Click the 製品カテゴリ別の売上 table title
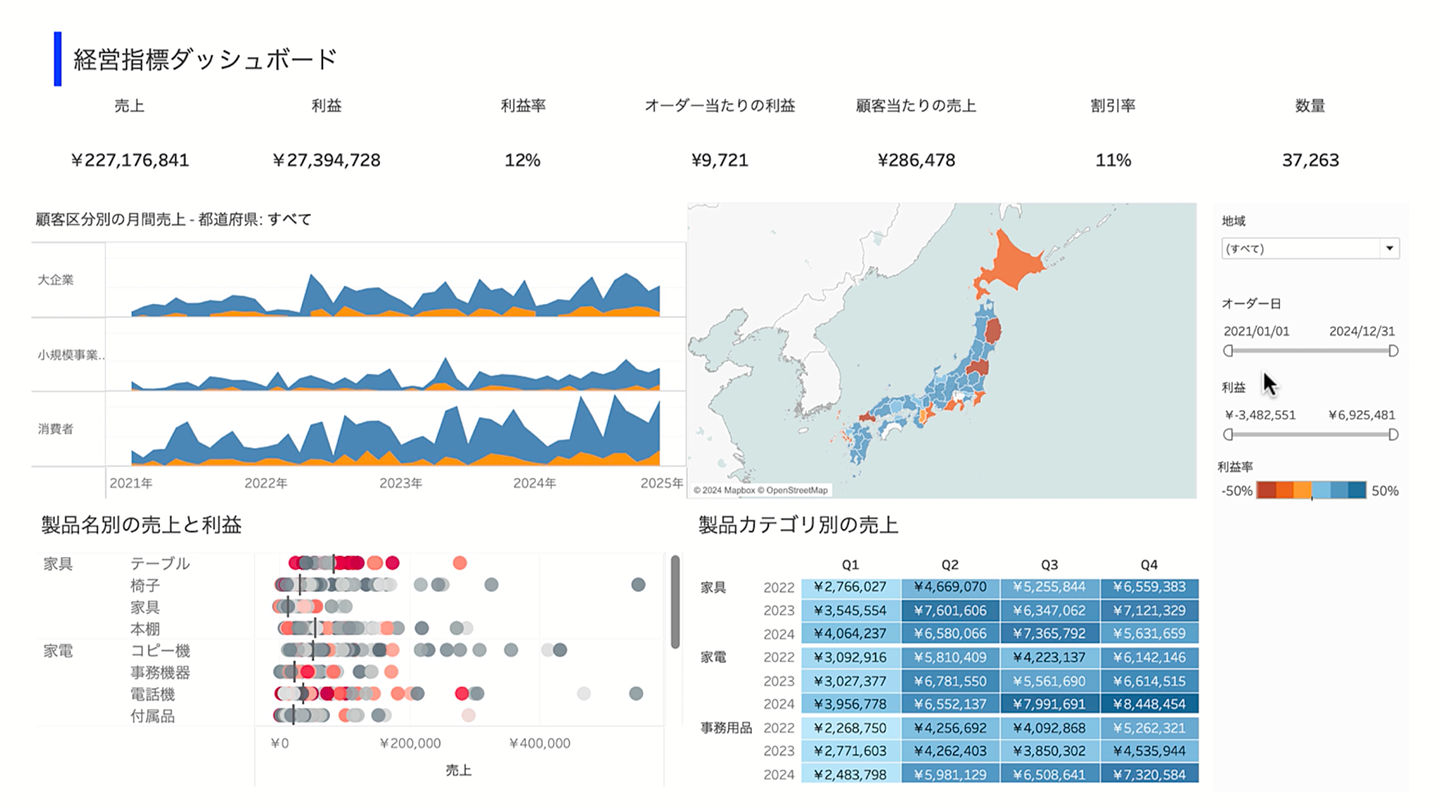 tap(798, 525)
